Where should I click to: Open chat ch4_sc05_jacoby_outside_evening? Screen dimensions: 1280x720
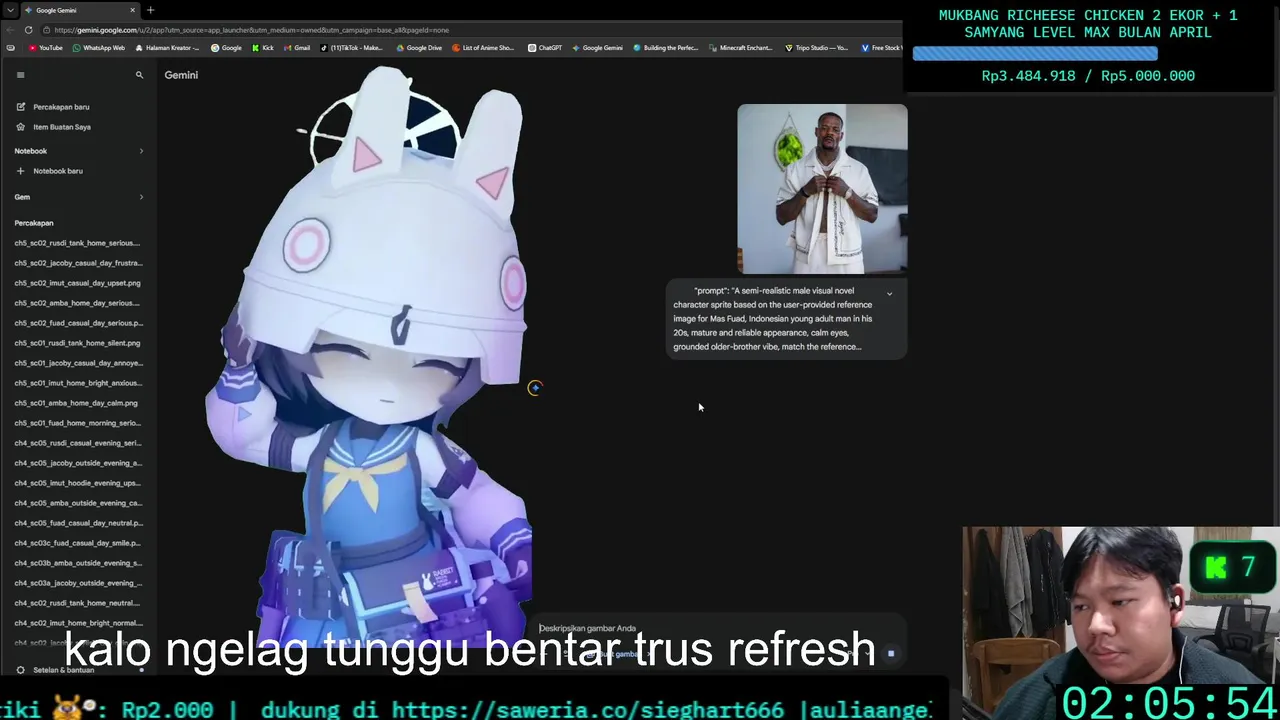point(77,463)
